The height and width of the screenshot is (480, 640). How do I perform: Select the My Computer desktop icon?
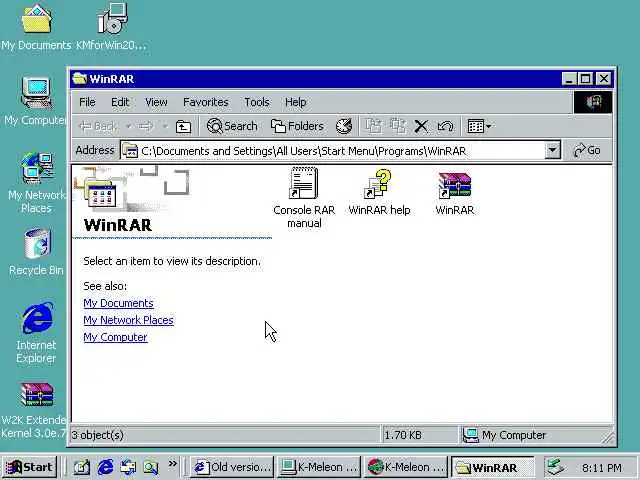pos(36,101)
